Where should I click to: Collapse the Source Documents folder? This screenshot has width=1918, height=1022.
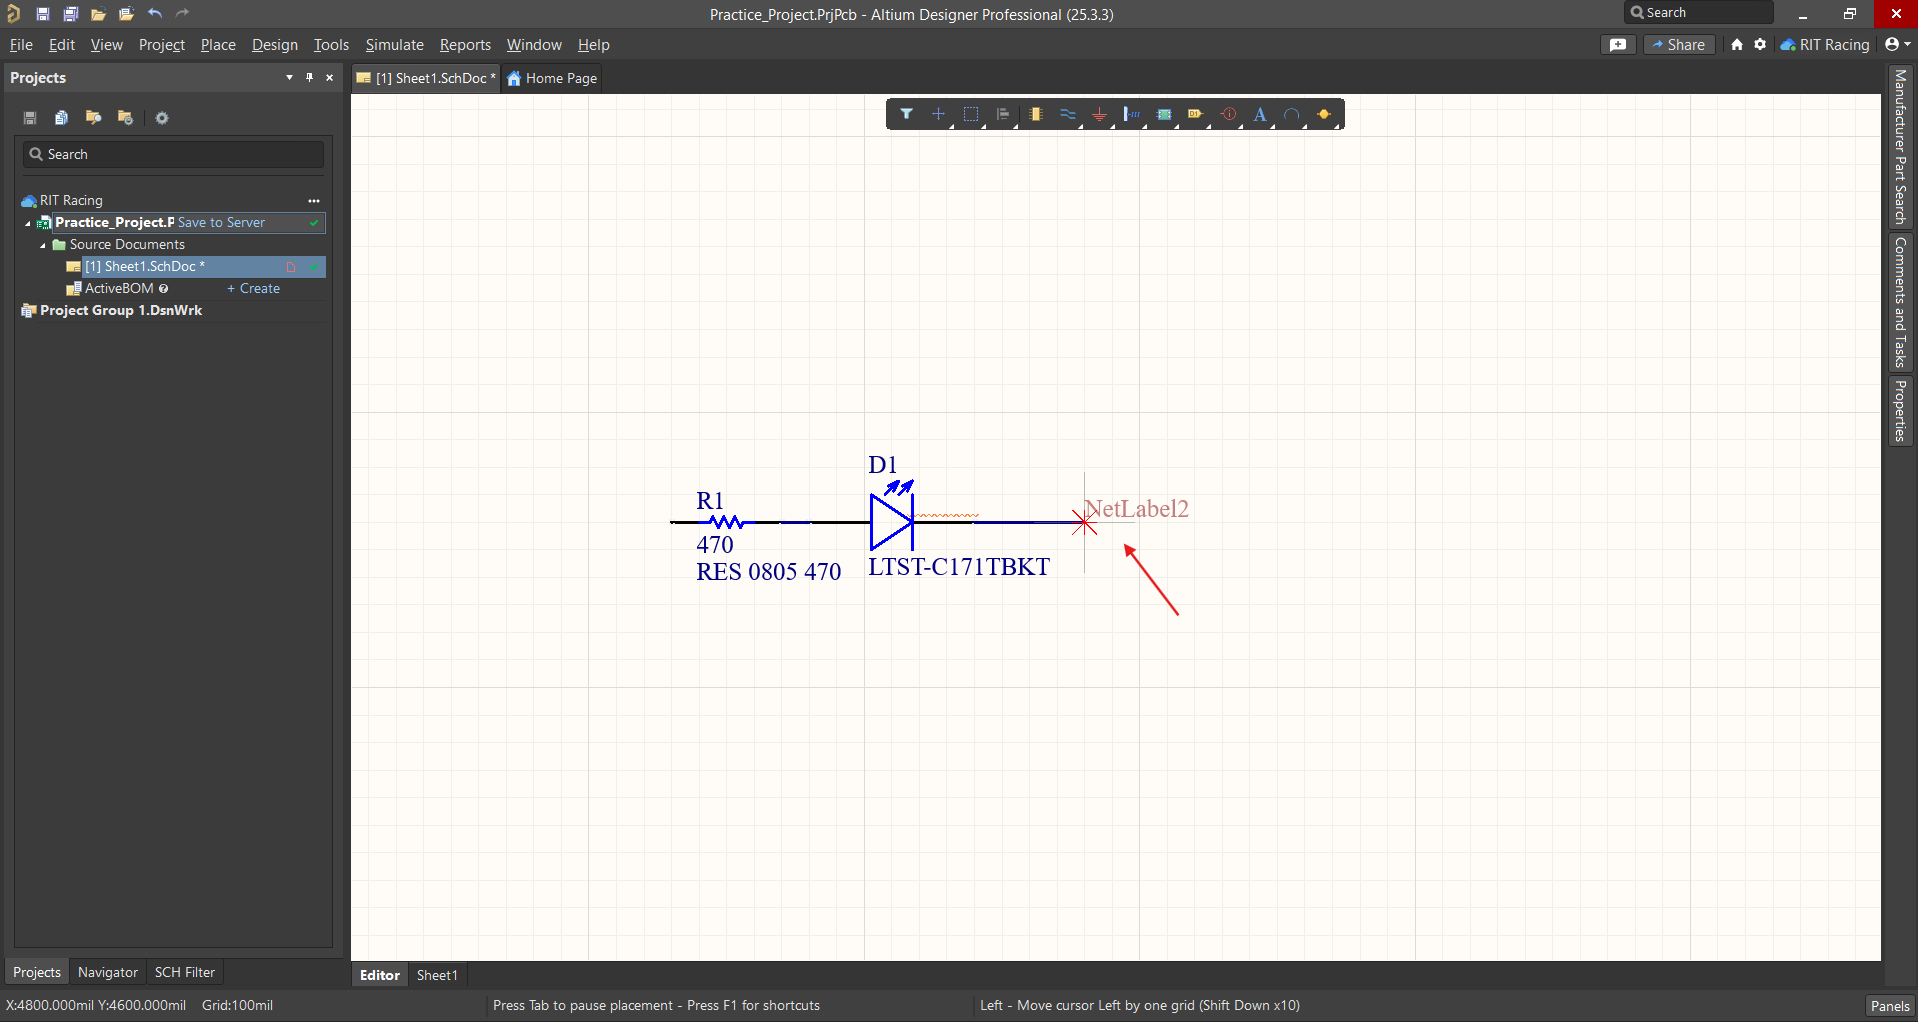coord(43,245)
